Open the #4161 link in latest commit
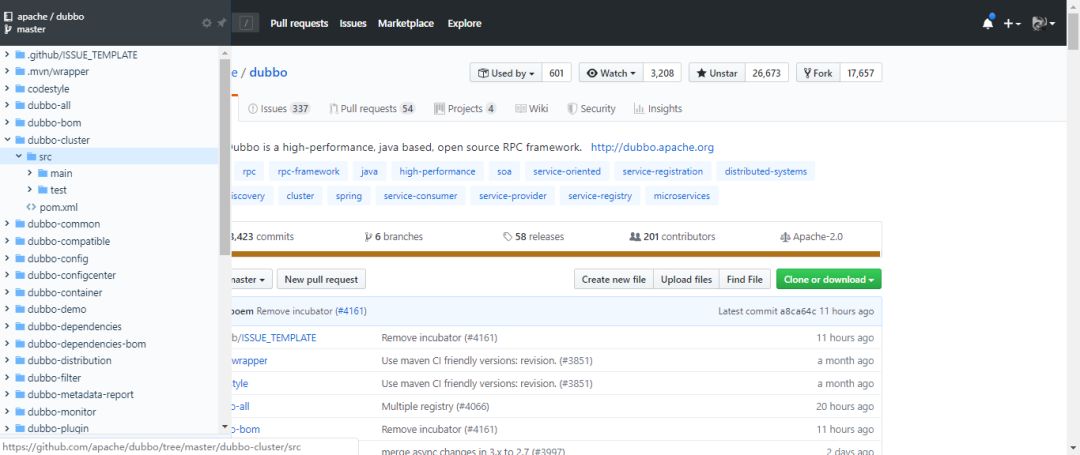 351,311
